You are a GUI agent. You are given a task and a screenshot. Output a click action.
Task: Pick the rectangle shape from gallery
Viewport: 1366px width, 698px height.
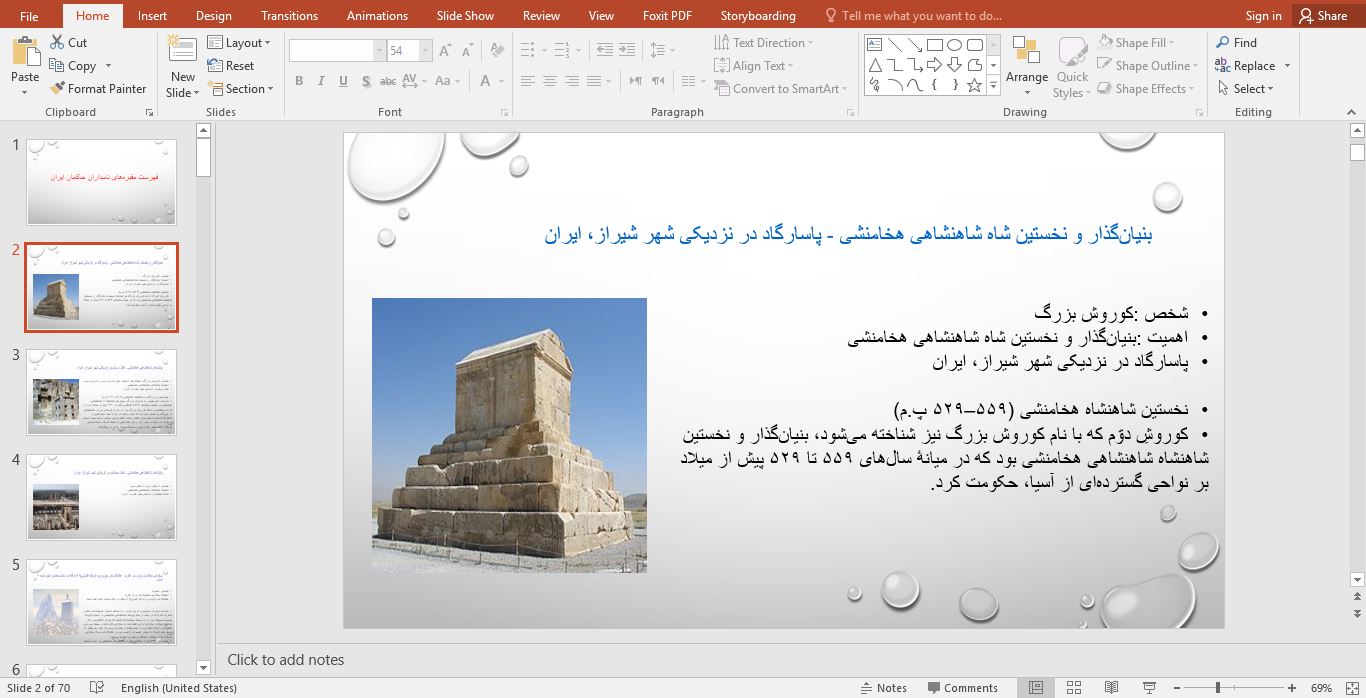(x=934, y=45)
